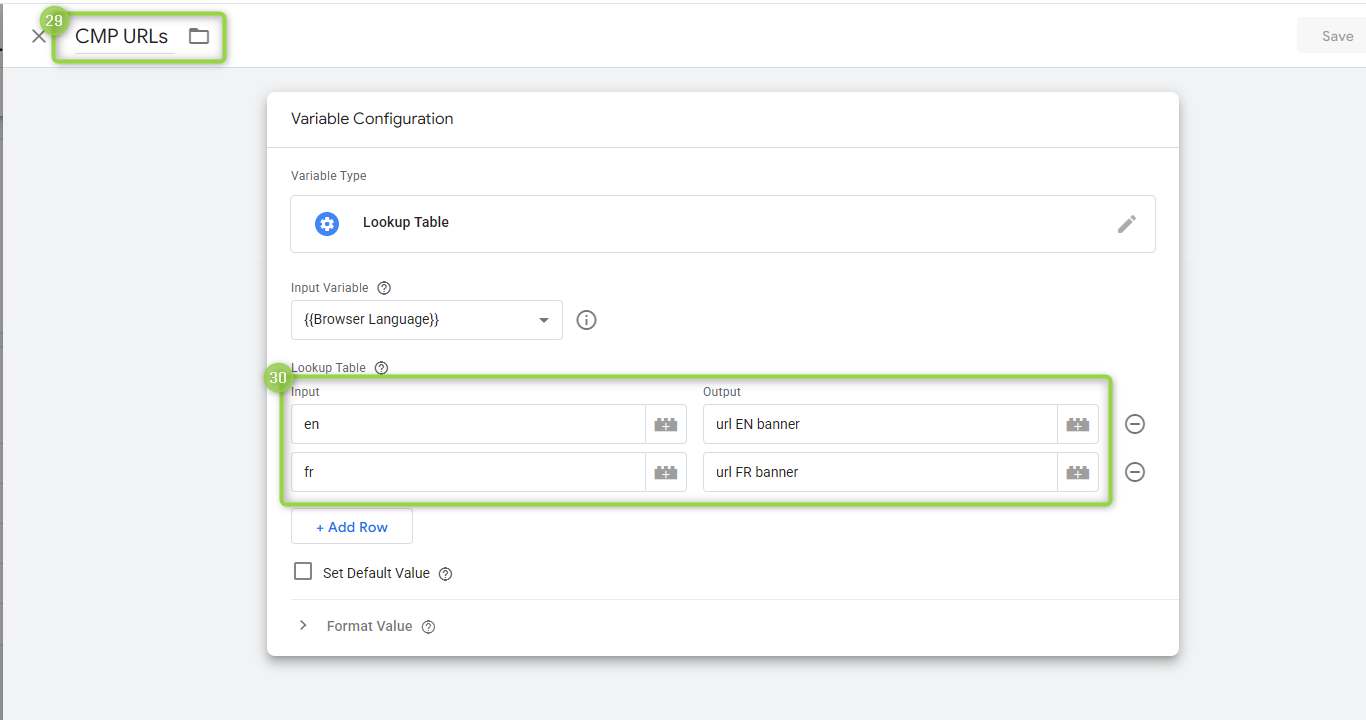
Task: Open the Browser Language input variable dropdown
Action: [x=426, y=320]
